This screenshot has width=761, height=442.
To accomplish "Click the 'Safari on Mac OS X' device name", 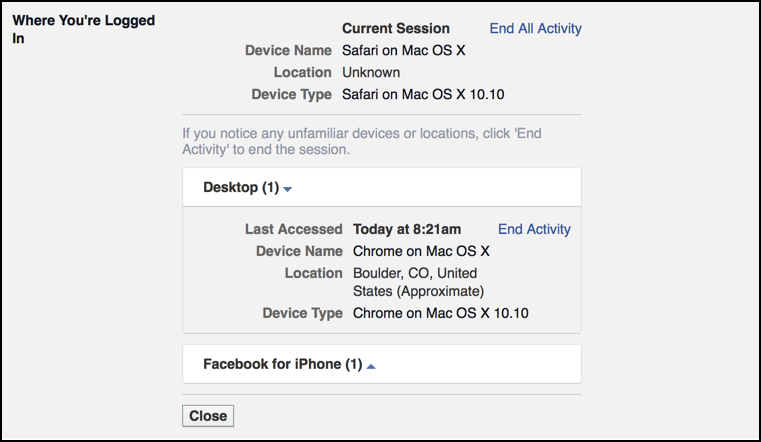I will click(x=405, y=50).
